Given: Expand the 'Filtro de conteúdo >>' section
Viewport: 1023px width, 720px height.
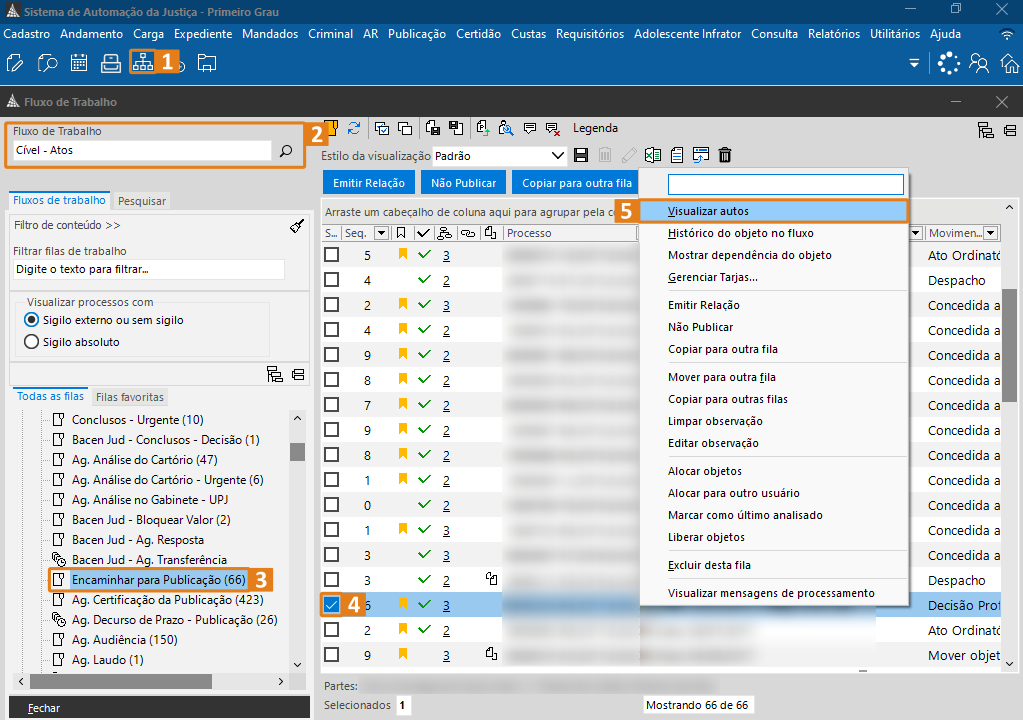Looking at the screenshot, I should pyautogui.click(x=67, y=225).
